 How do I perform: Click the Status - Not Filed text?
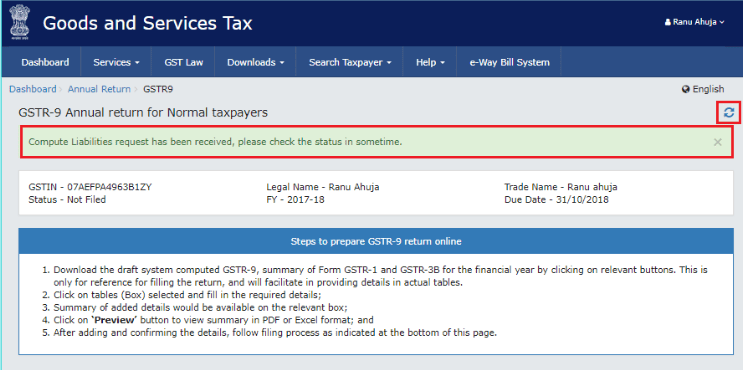click(x=67, y=199)
